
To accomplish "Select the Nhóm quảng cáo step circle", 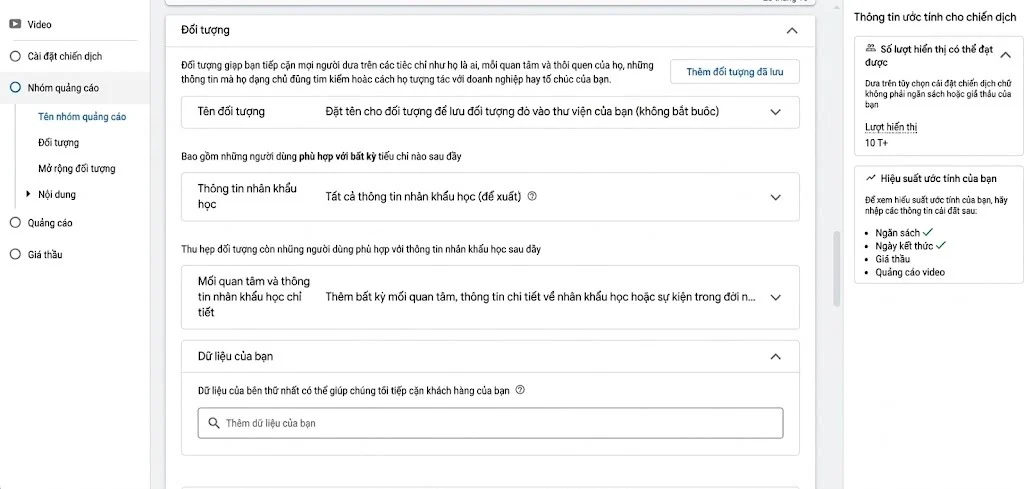I will click(15, 87).
